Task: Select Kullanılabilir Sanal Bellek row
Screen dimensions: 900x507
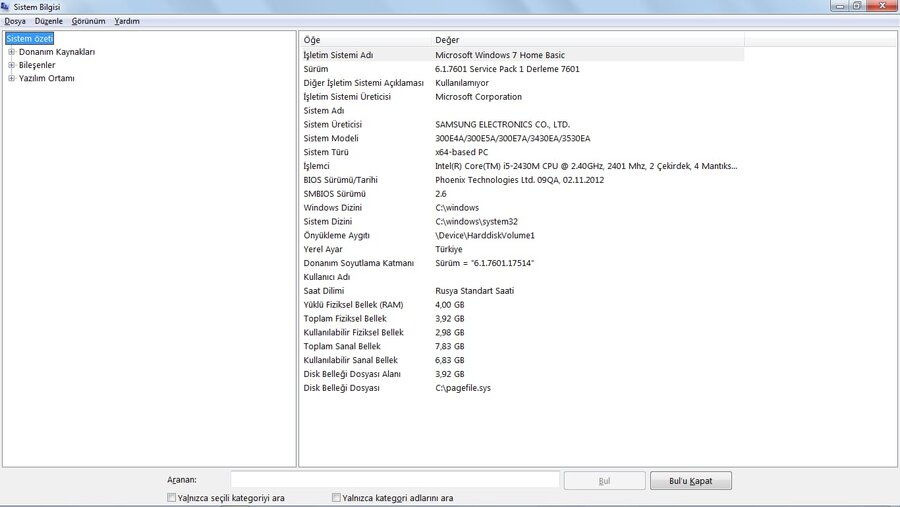Action: click(x=522, y=360)
